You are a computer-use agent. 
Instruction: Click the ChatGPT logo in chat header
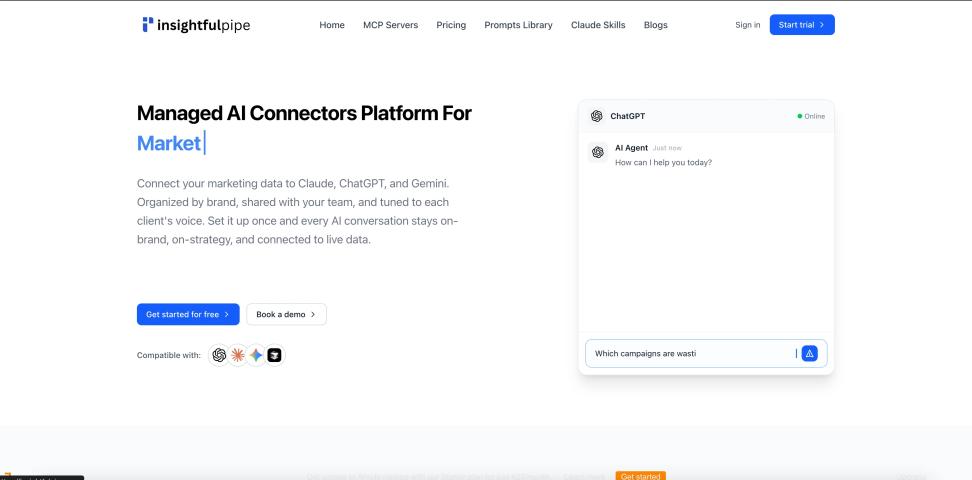point(597,116)
